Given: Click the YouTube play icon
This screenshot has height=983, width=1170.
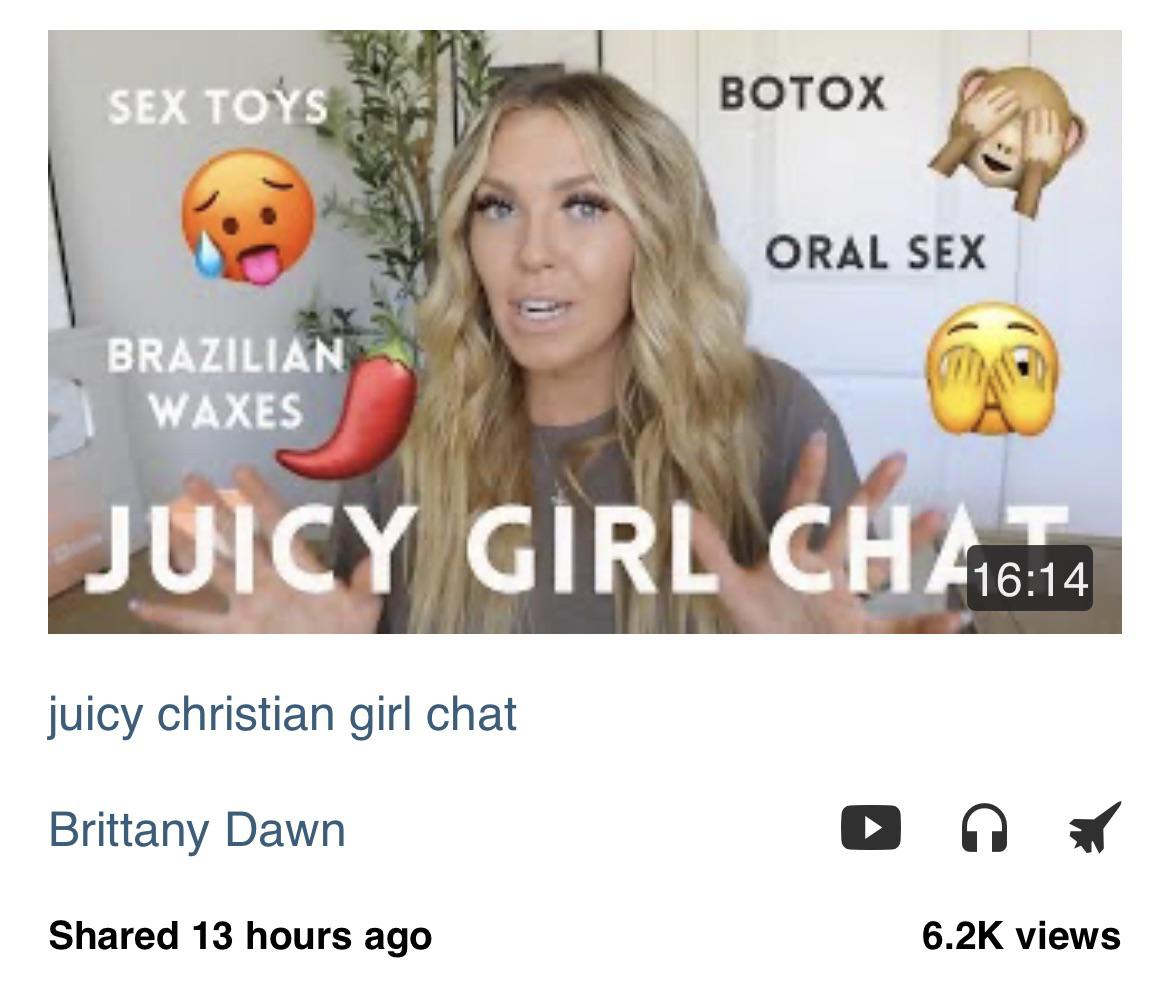Looking at the screenshot, I should 870,827.
